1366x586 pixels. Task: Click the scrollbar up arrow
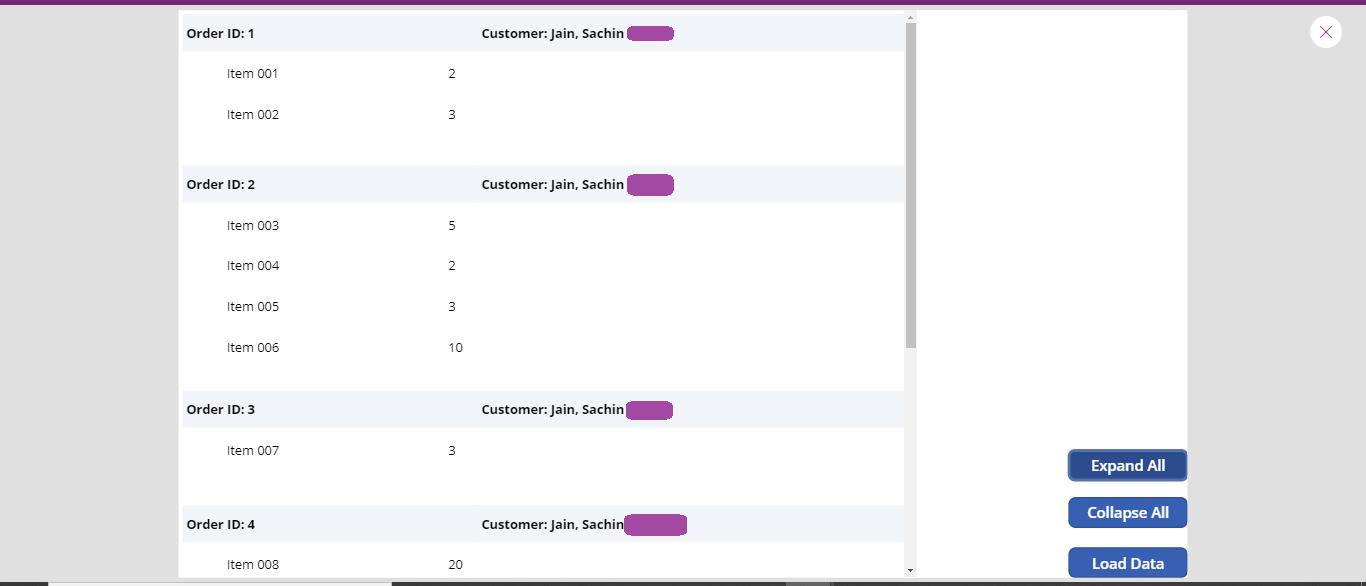tap(910, 16)
